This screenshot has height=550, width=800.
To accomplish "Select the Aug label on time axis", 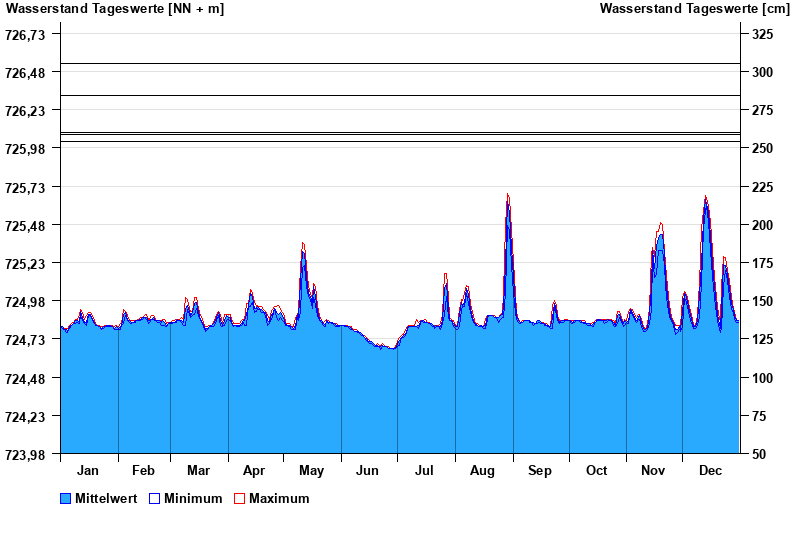I will 483,471.
